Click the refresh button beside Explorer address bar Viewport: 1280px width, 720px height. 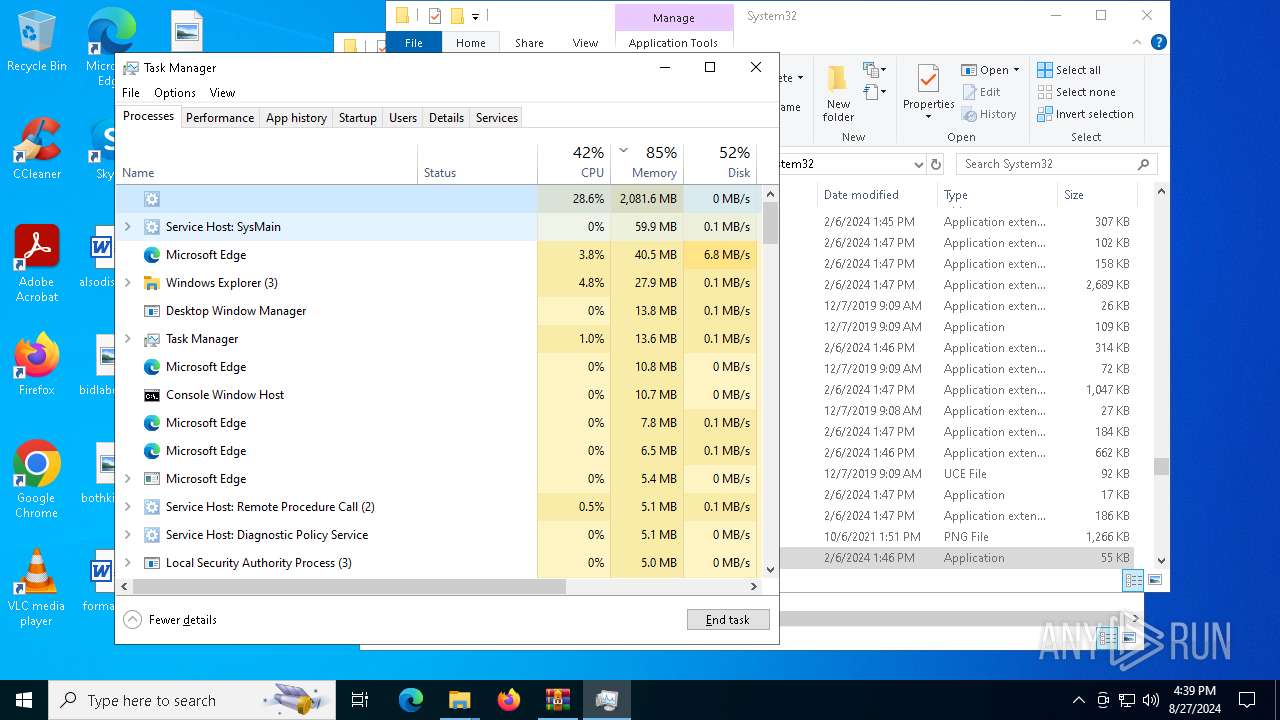pos(936,164)
